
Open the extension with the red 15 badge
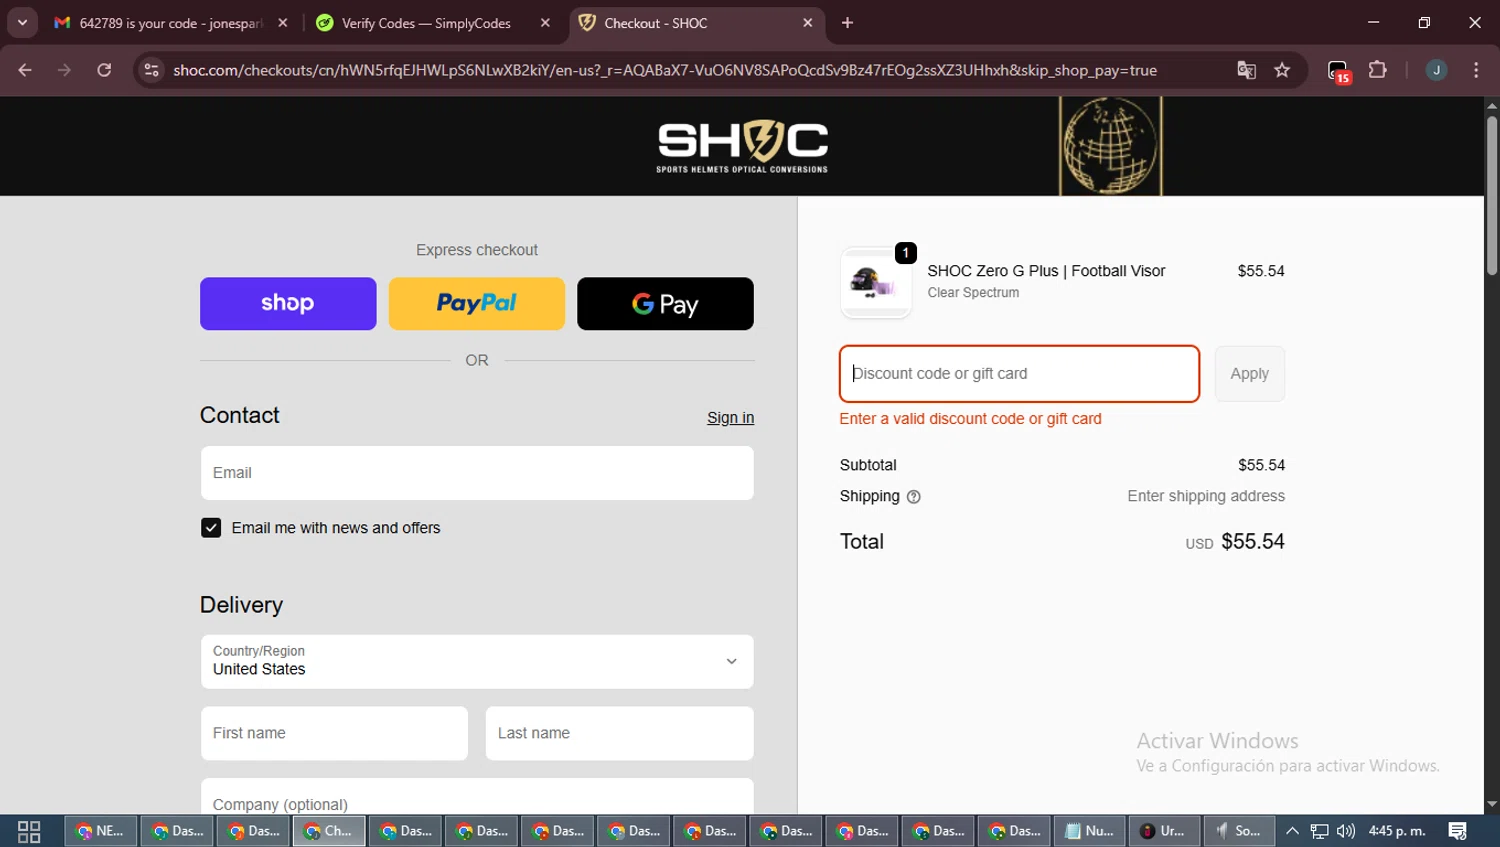tap(1339, 71)
